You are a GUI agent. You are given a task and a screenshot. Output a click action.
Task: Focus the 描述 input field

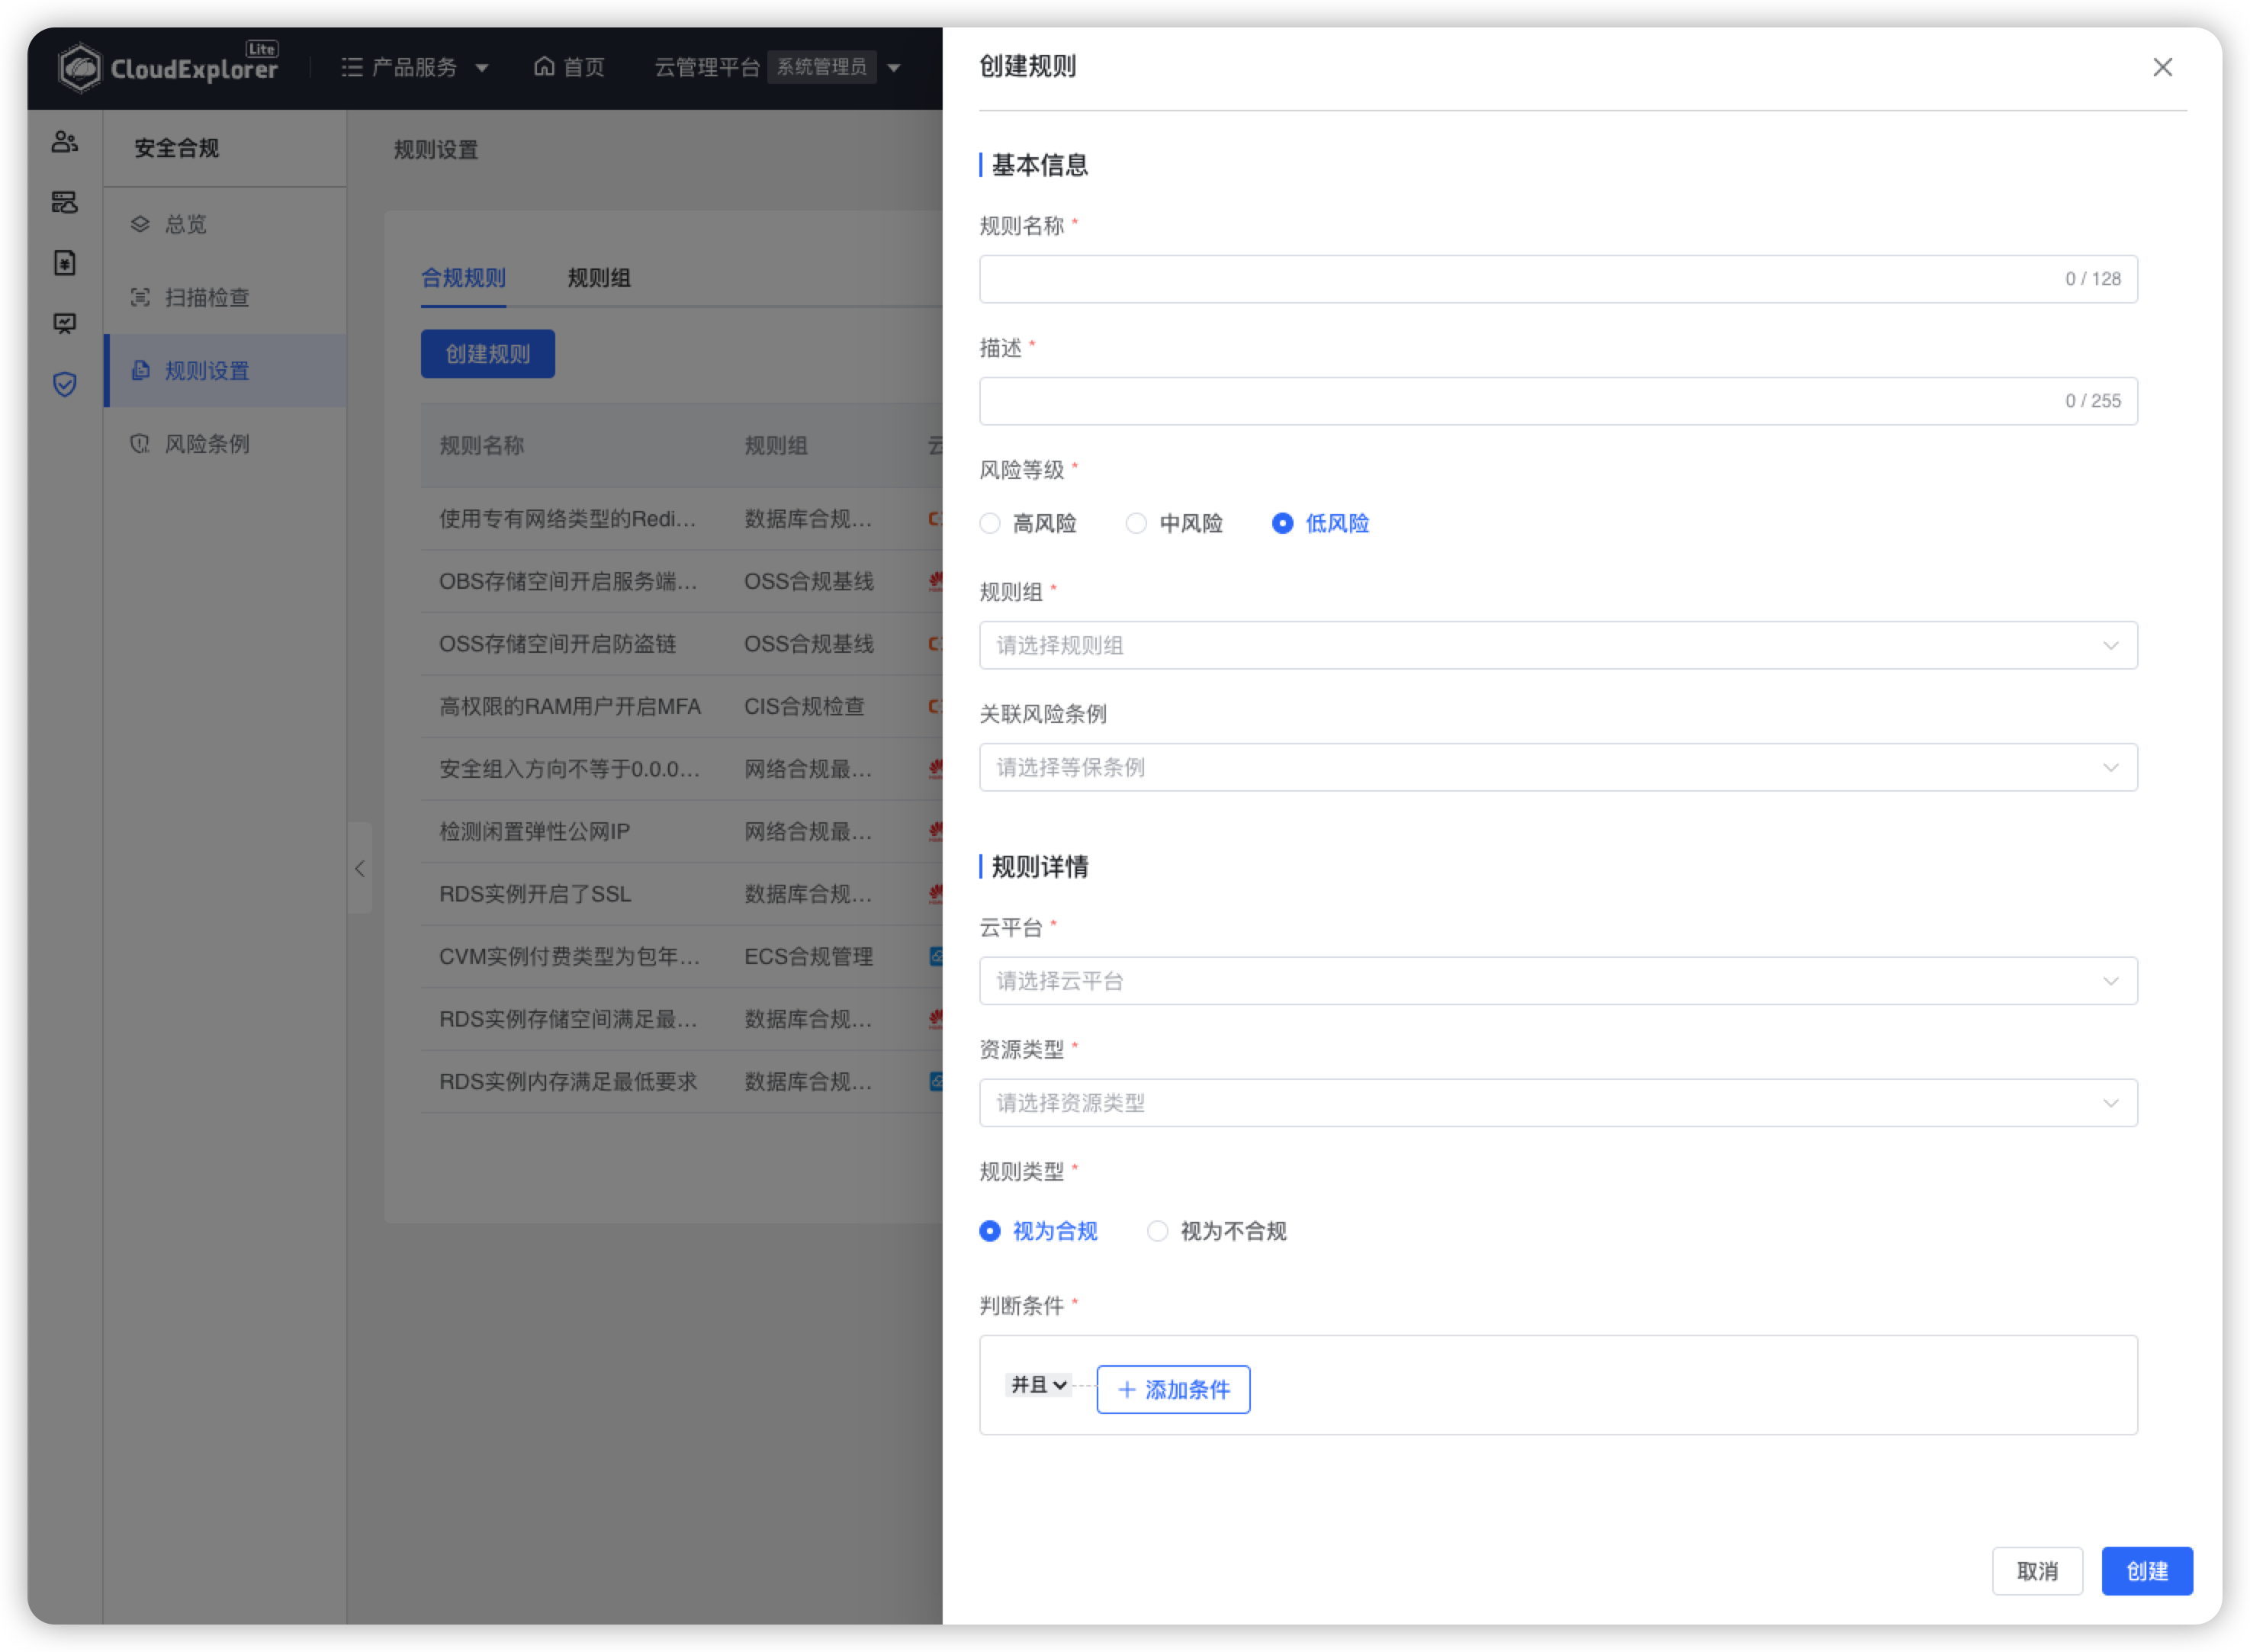1558,401
